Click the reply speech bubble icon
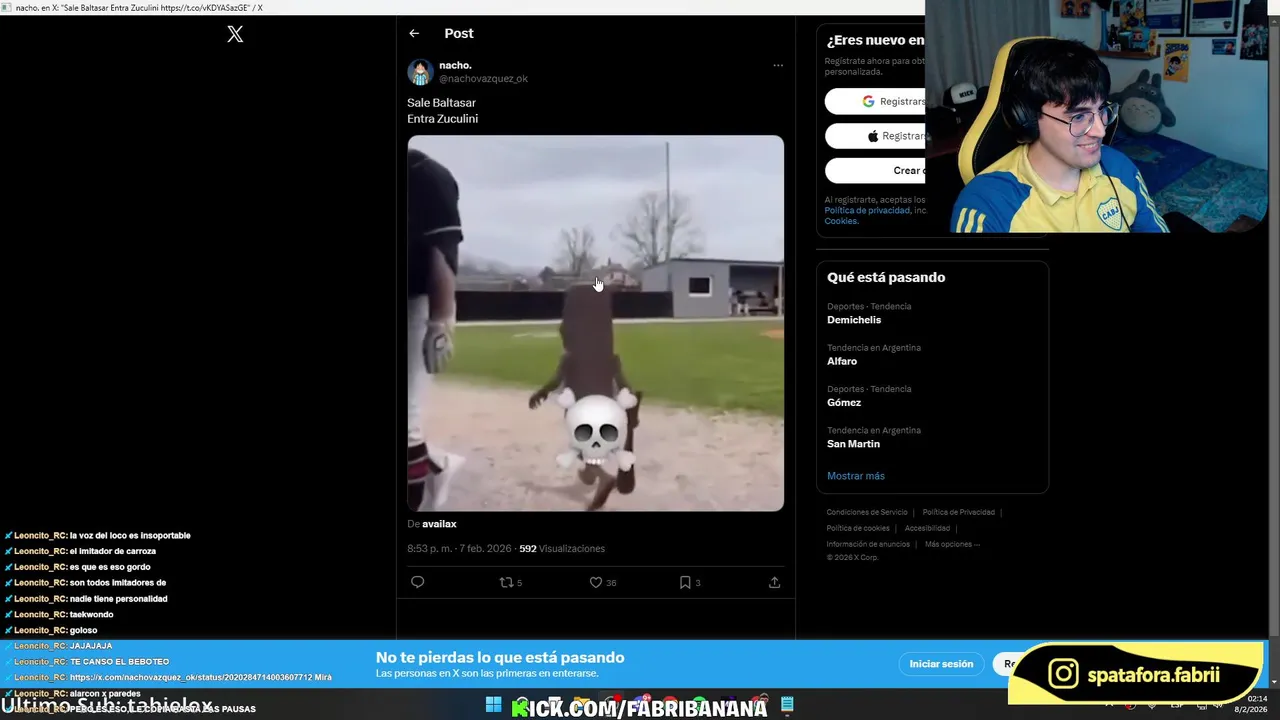The height and width of the screenshot is (720, 1280). tap(418, 582)
